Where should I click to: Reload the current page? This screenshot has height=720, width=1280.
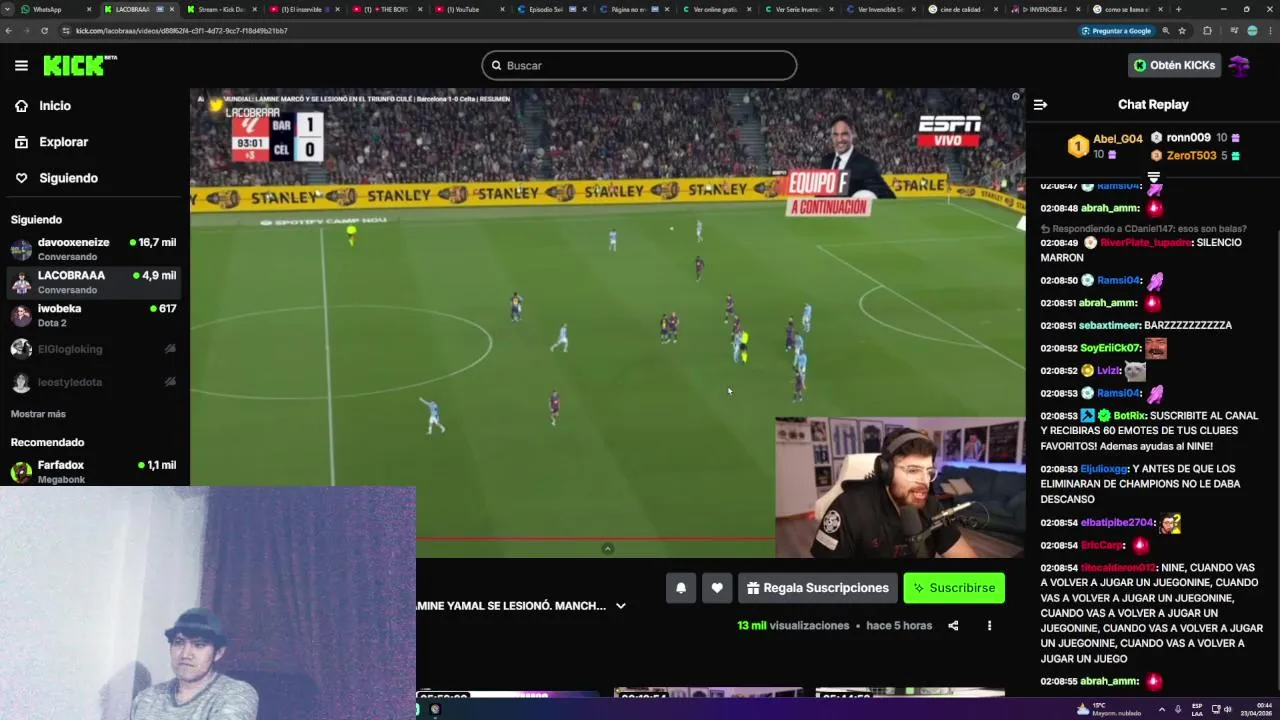[44, 31]
